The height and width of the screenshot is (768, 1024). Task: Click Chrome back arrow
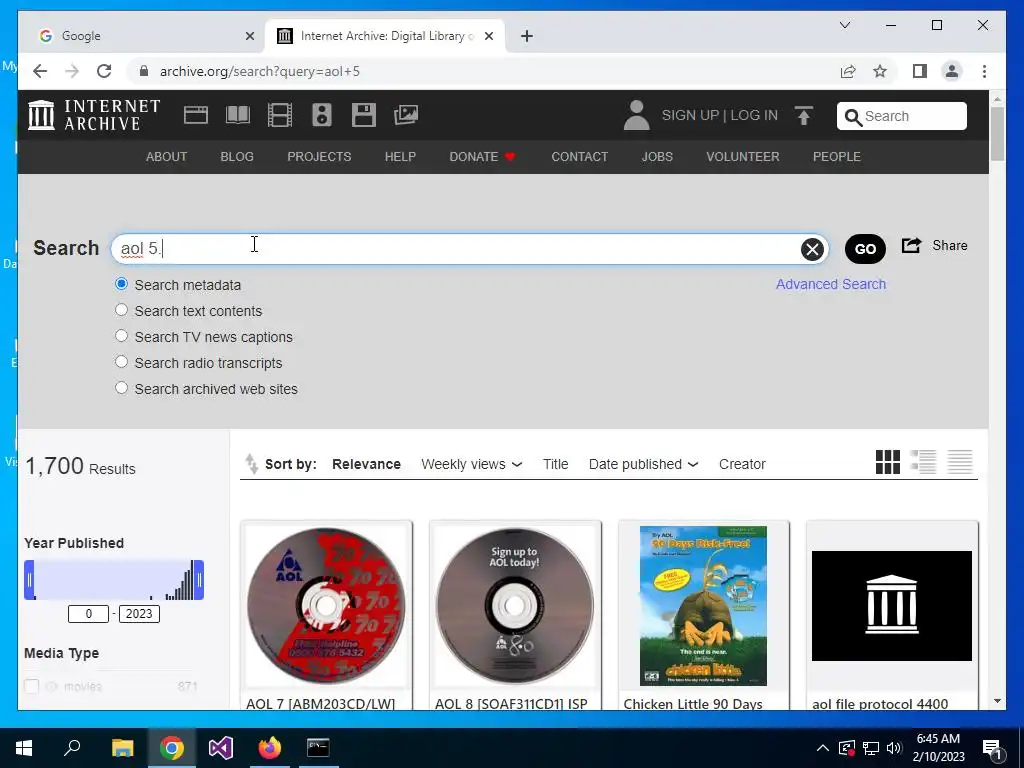pyautogui.click(x=40, y=71)
